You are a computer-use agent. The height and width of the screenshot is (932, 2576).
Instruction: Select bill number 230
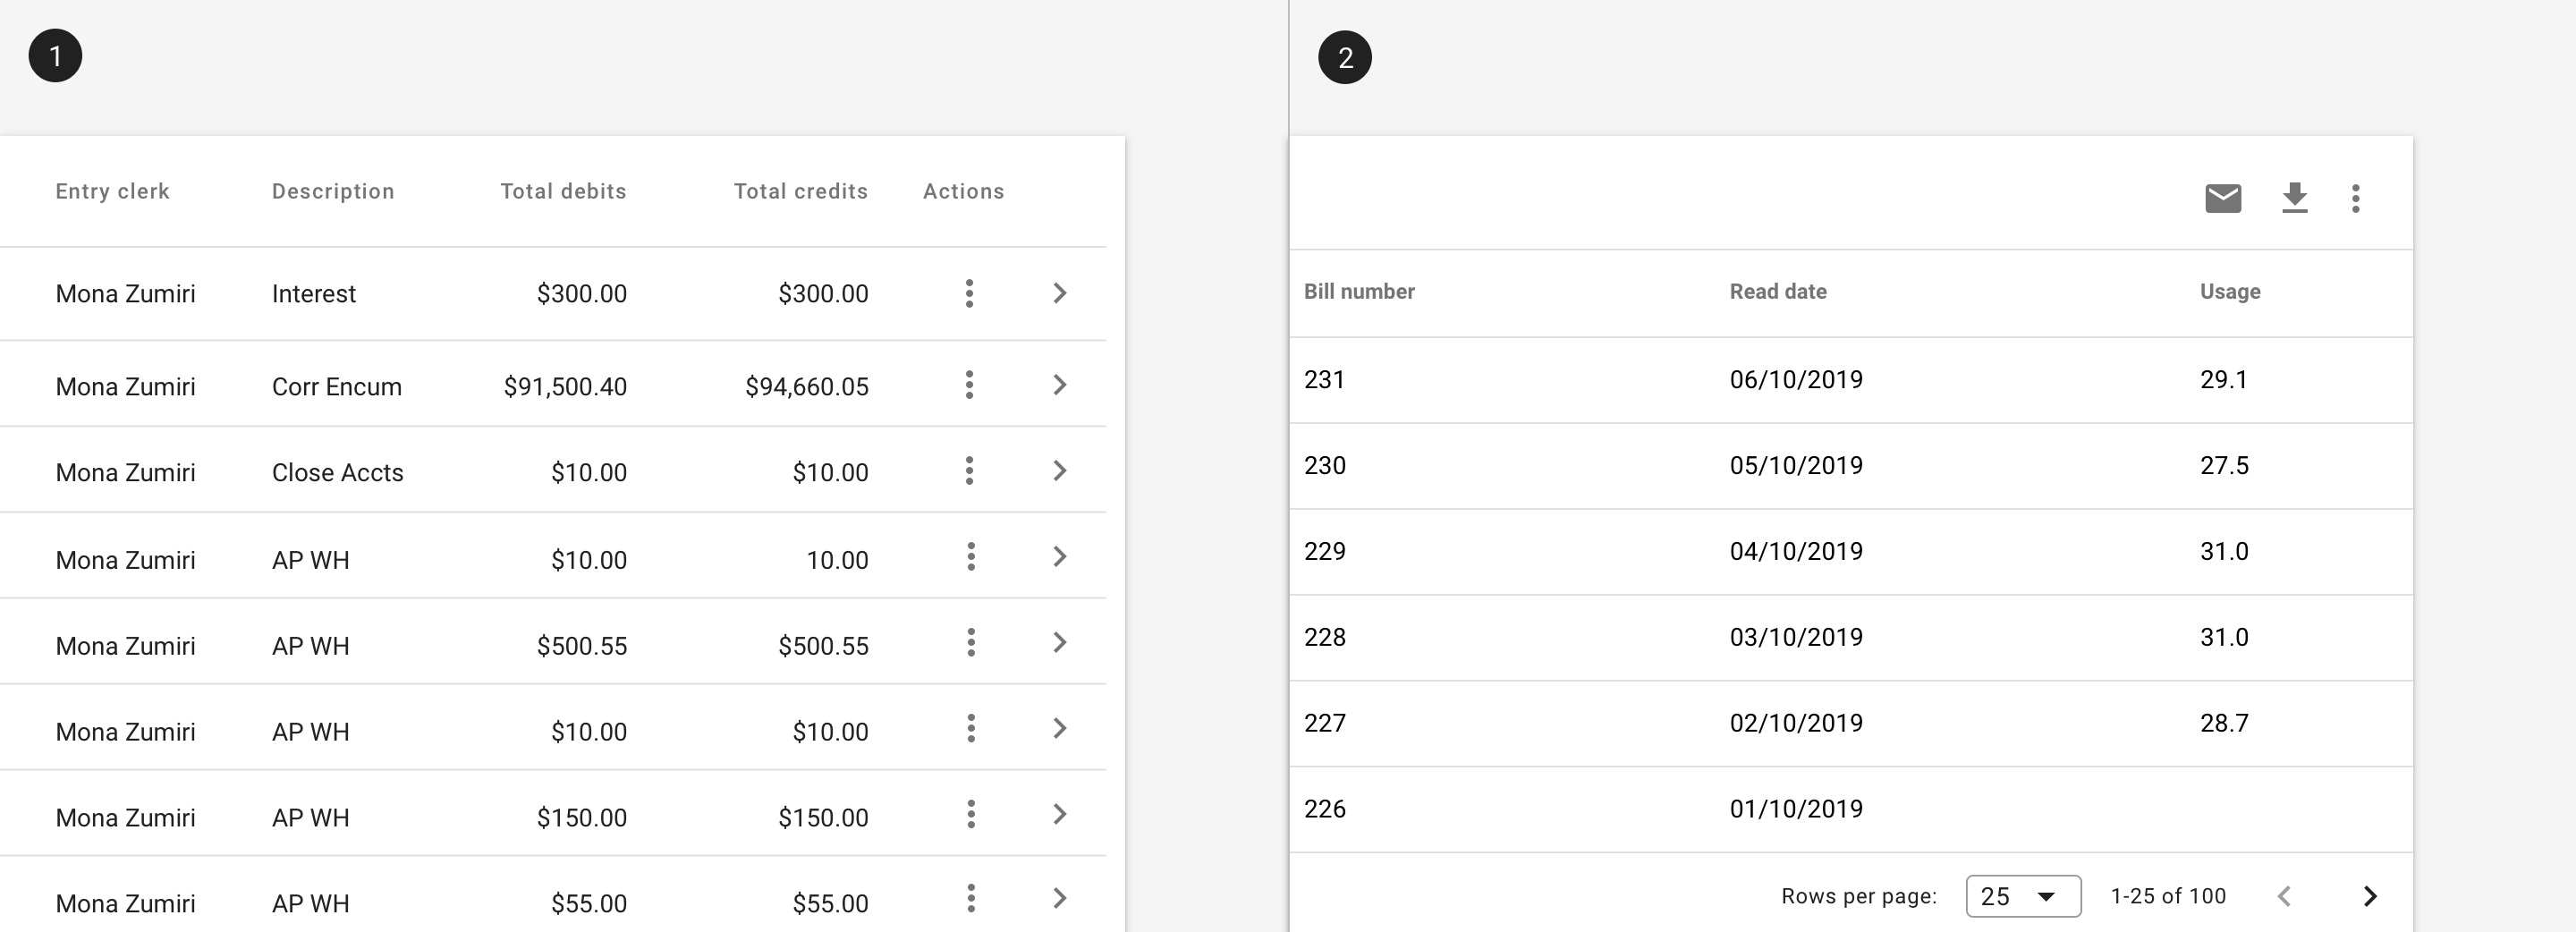[1324, 466]
